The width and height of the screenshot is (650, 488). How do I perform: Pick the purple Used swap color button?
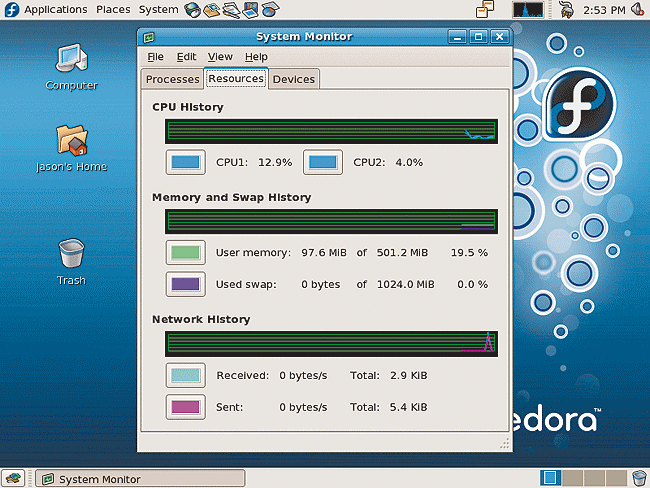[x=185, y=284]
